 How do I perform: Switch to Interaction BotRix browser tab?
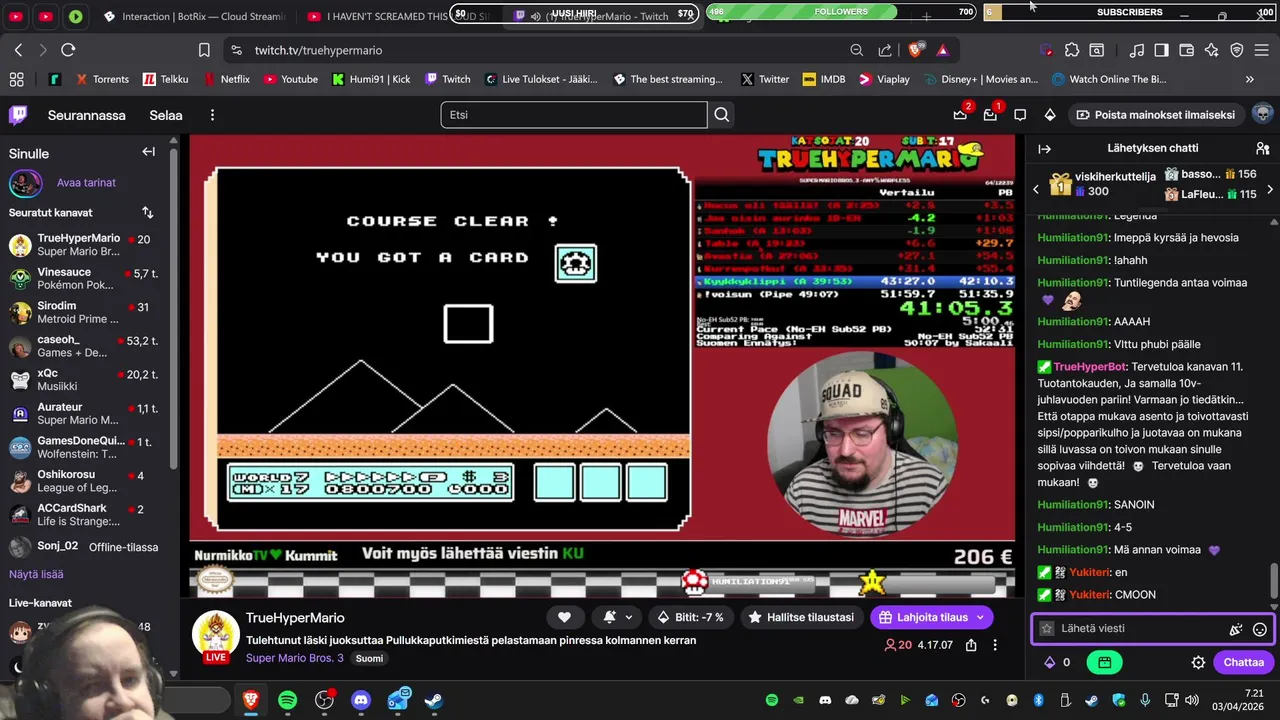pyautogui.click(x=194, y=16)
